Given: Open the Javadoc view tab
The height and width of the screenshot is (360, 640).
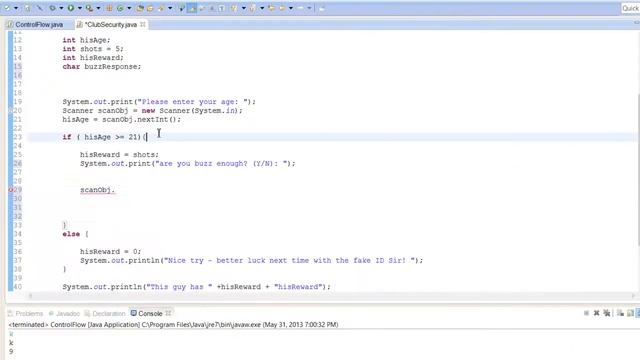Looking at the screenshot, I should point(64,313).
